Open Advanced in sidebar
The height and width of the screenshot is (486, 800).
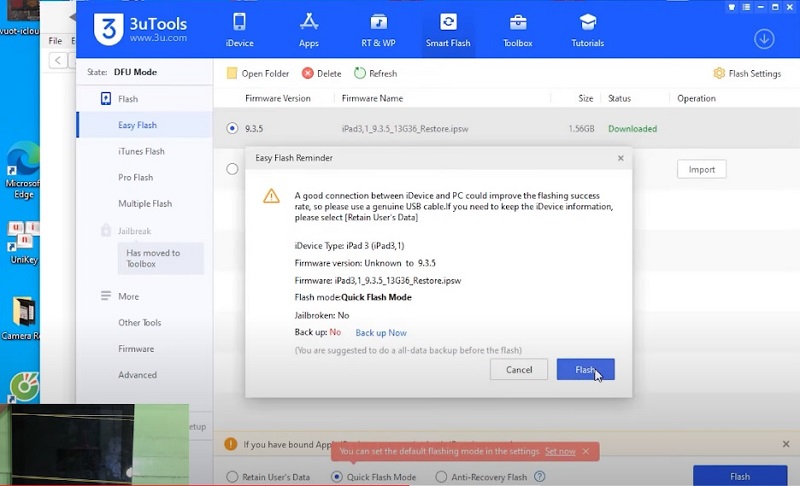click(137, 375)
